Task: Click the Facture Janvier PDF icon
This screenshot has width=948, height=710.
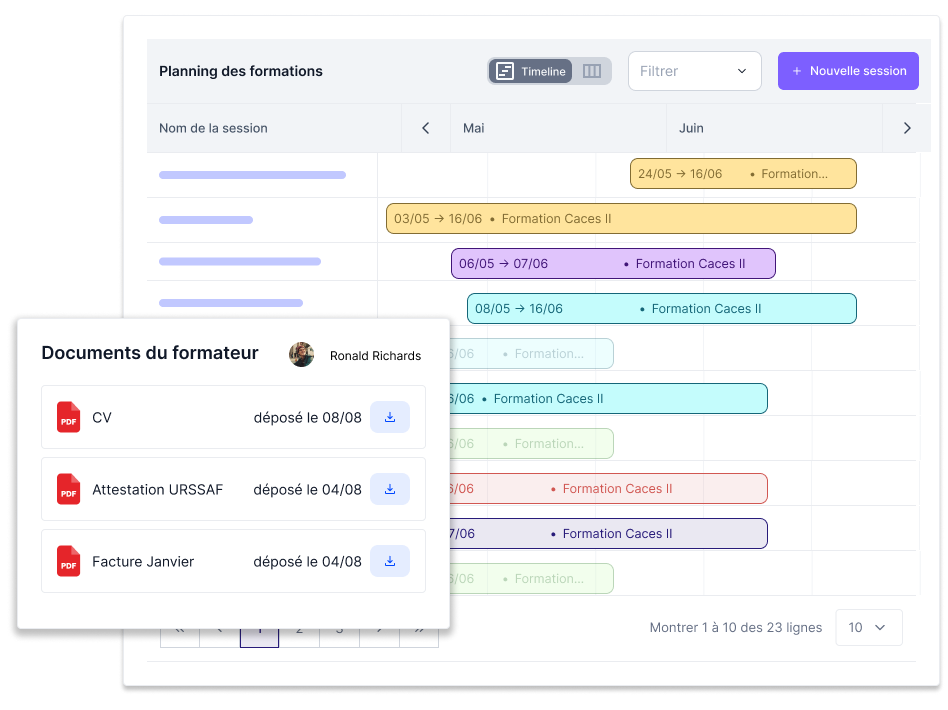Action: 68,561
